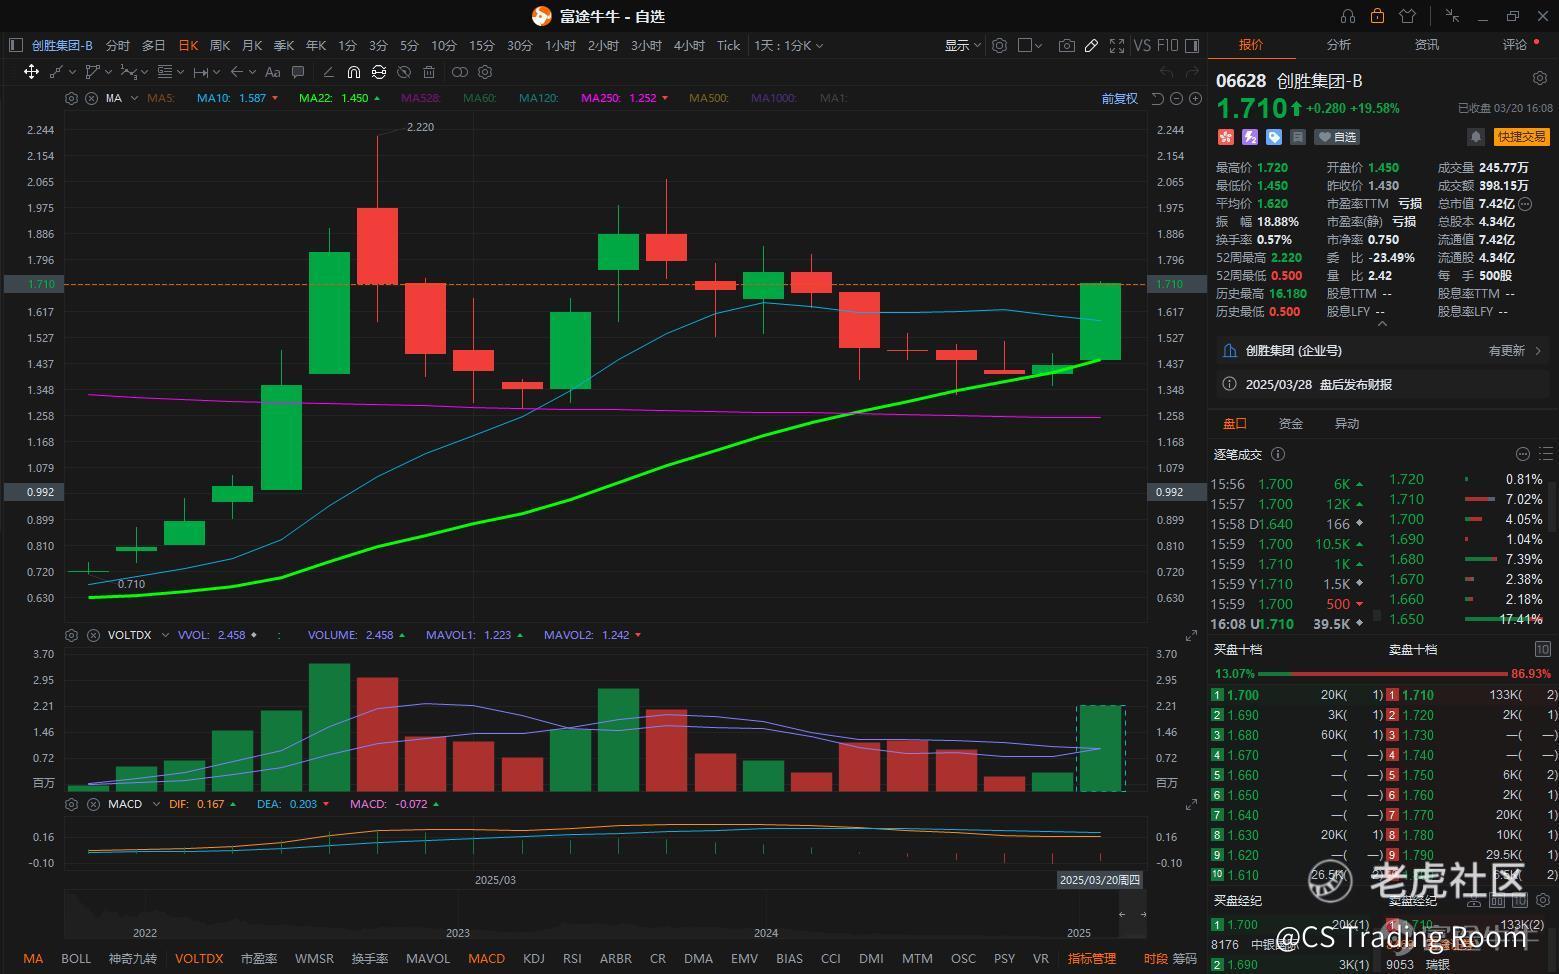Switch to the 异动 unusual activity tab

tap(1347, 423)
